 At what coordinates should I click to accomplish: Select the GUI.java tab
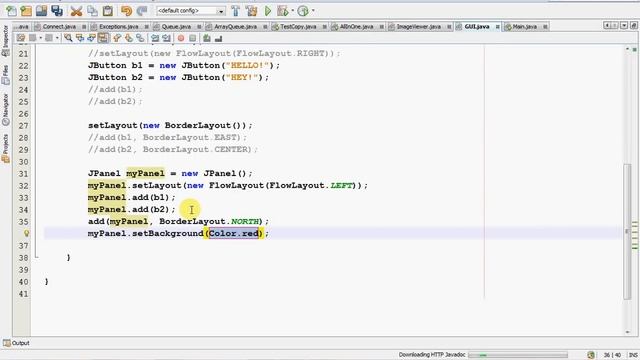point(477,27)
